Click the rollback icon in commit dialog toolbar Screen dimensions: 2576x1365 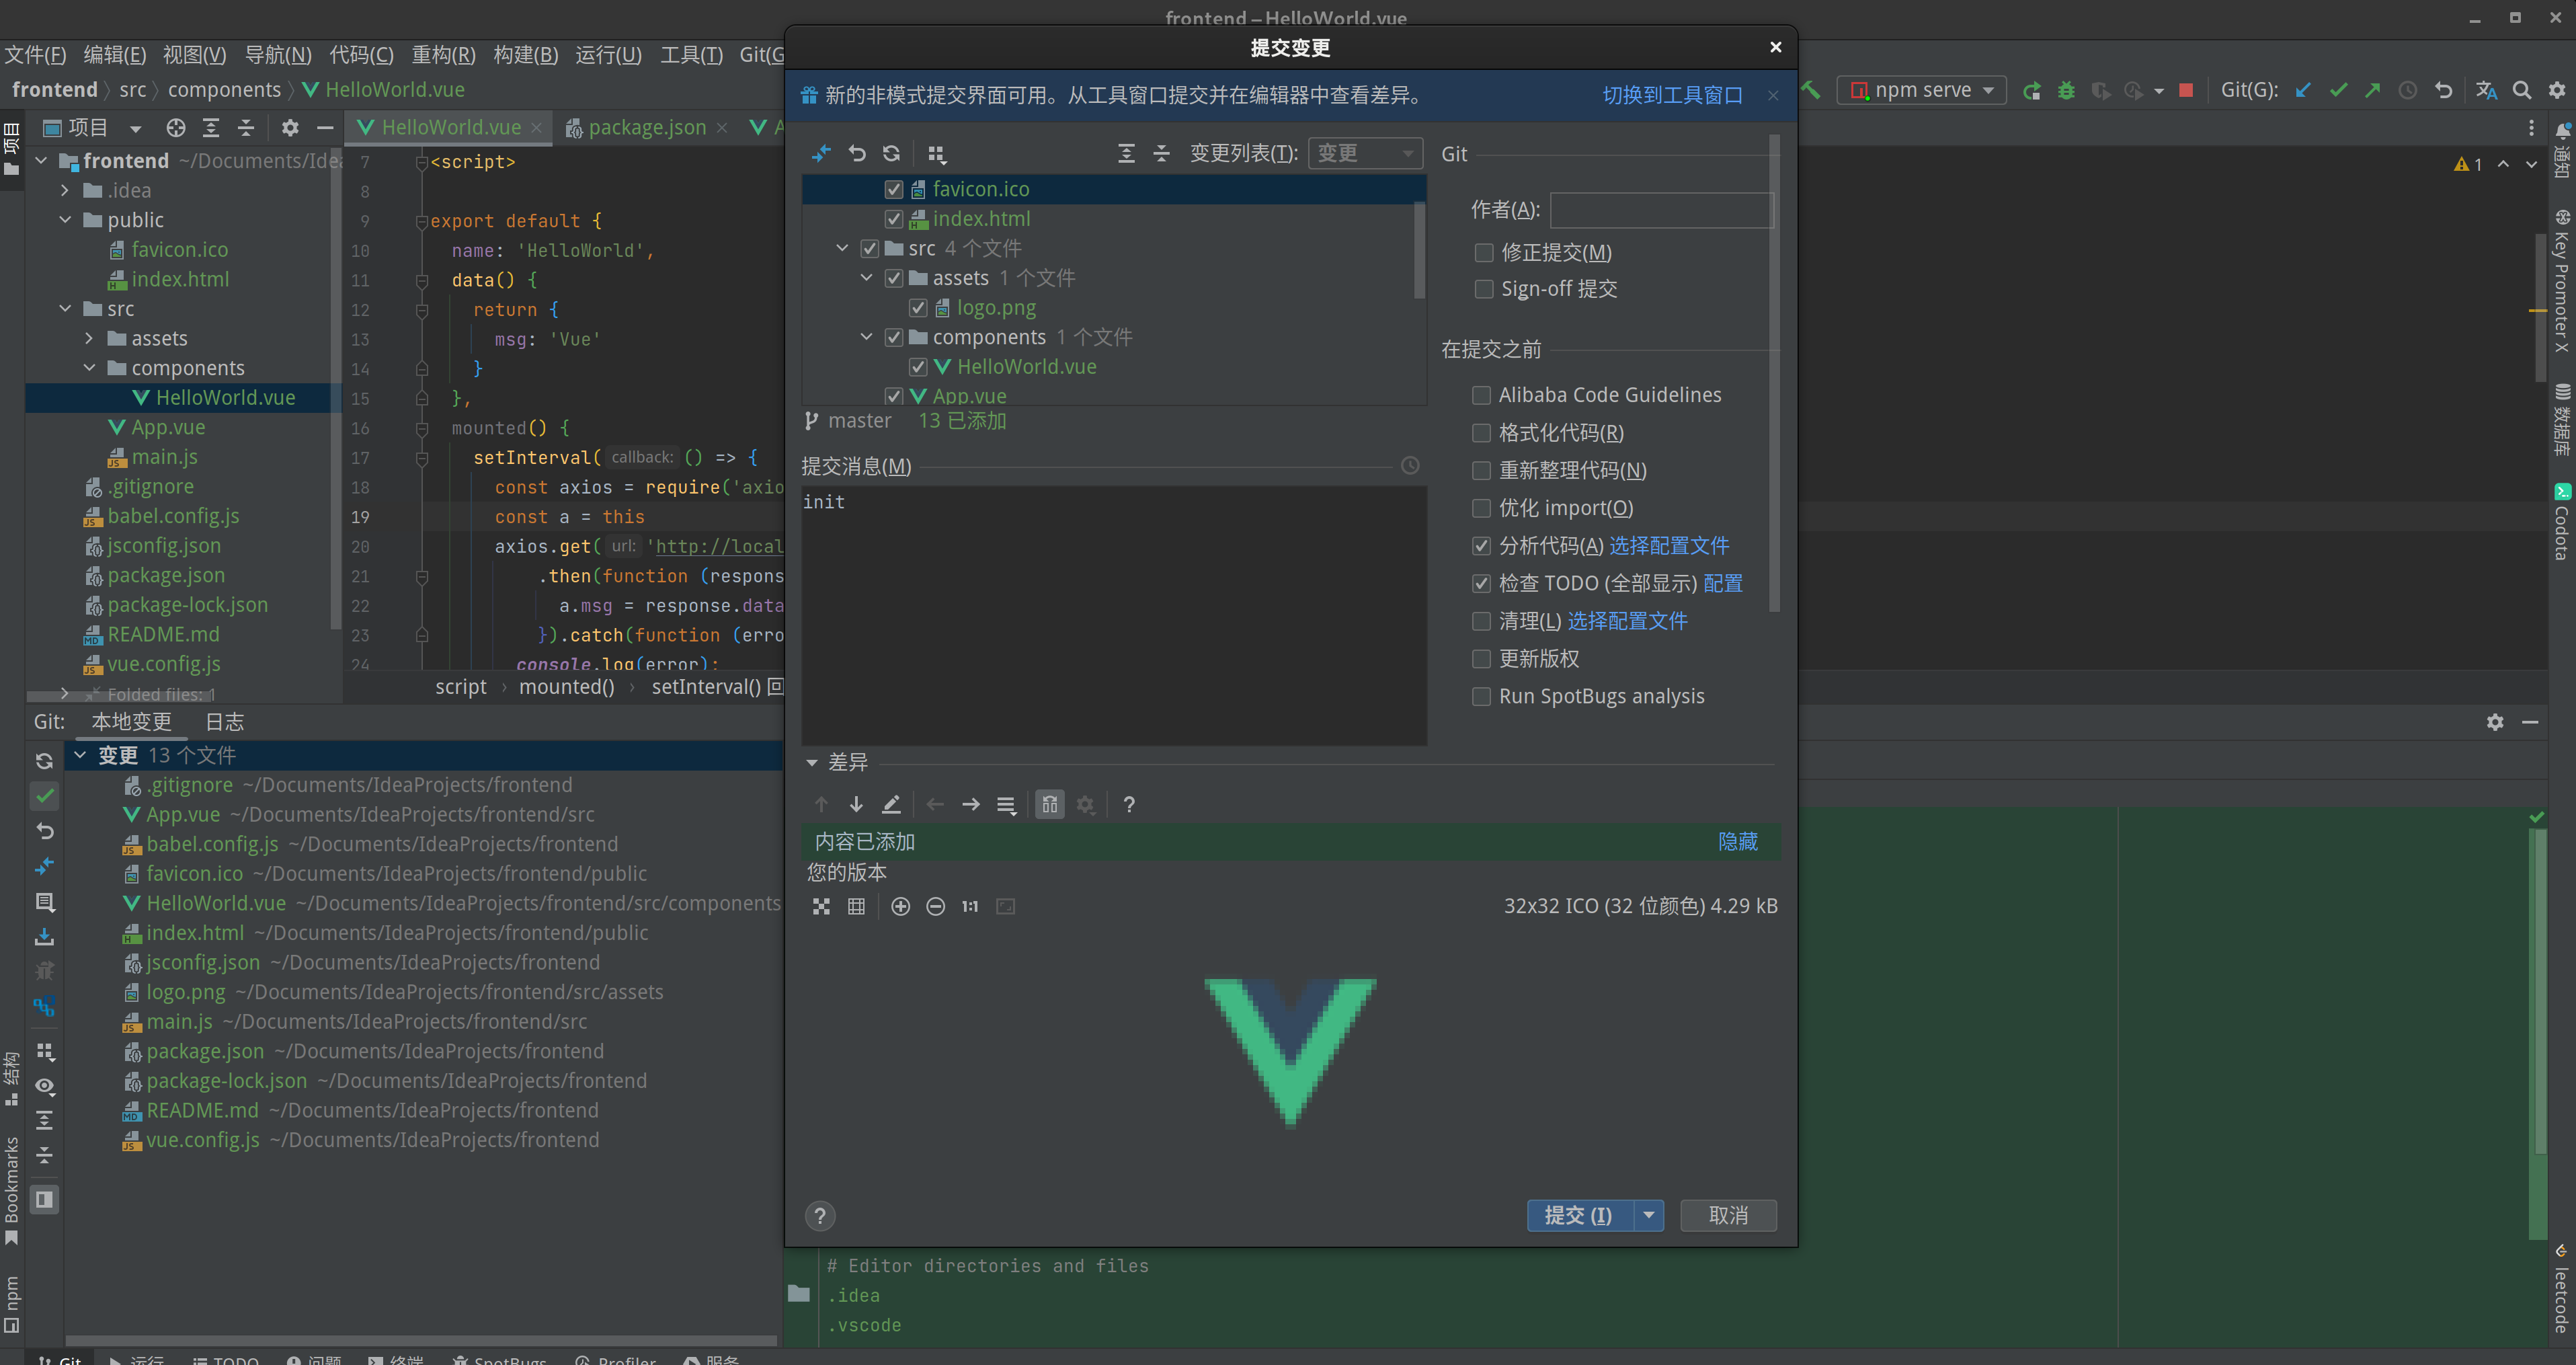857,153
